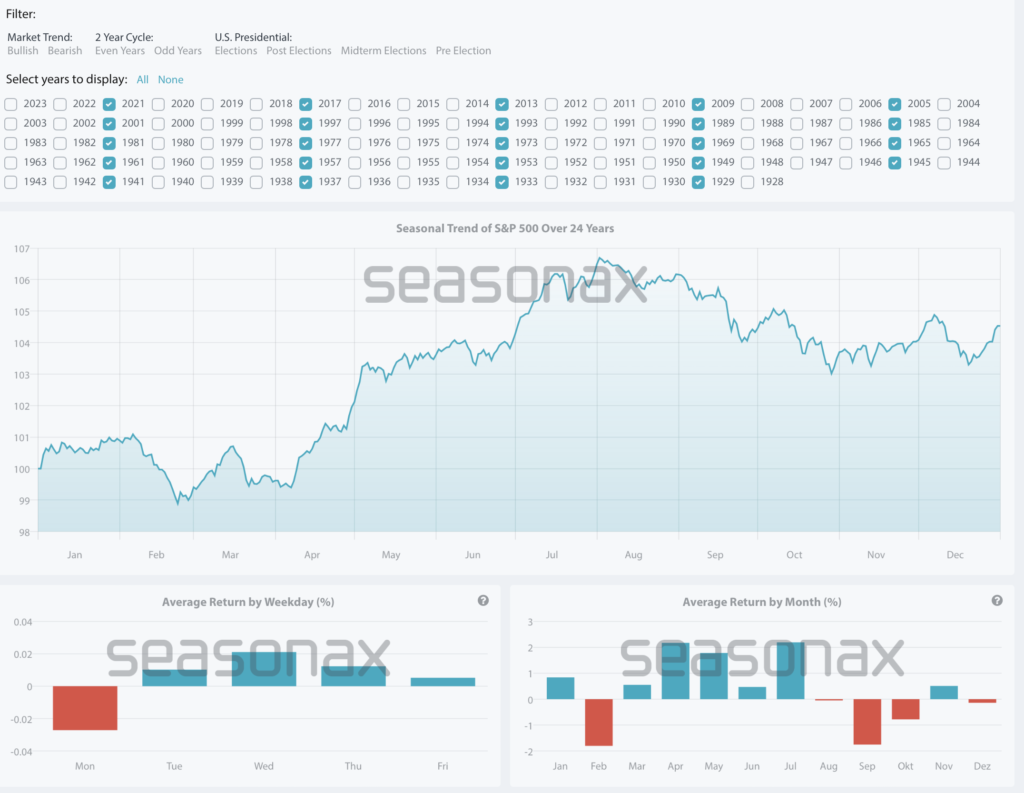The image size is (1024, 793).
Task: Open help icon on Average Return by Weekday
Action: click(483, 601)
